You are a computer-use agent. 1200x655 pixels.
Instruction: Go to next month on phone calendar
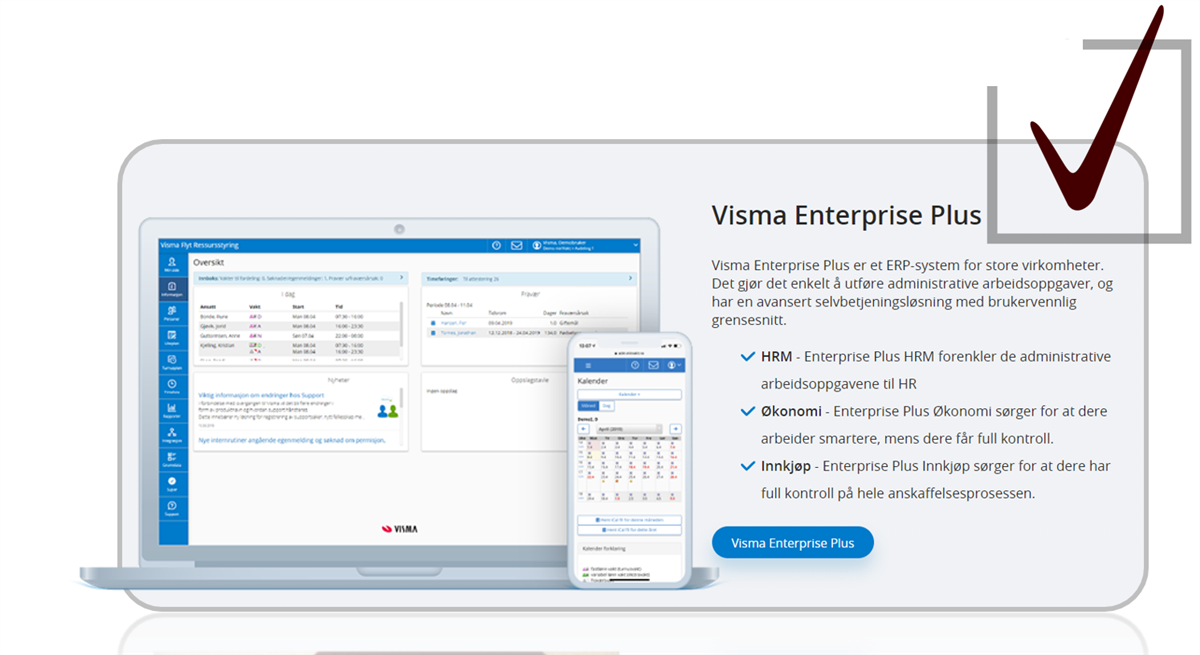click(x=676, y=428)
